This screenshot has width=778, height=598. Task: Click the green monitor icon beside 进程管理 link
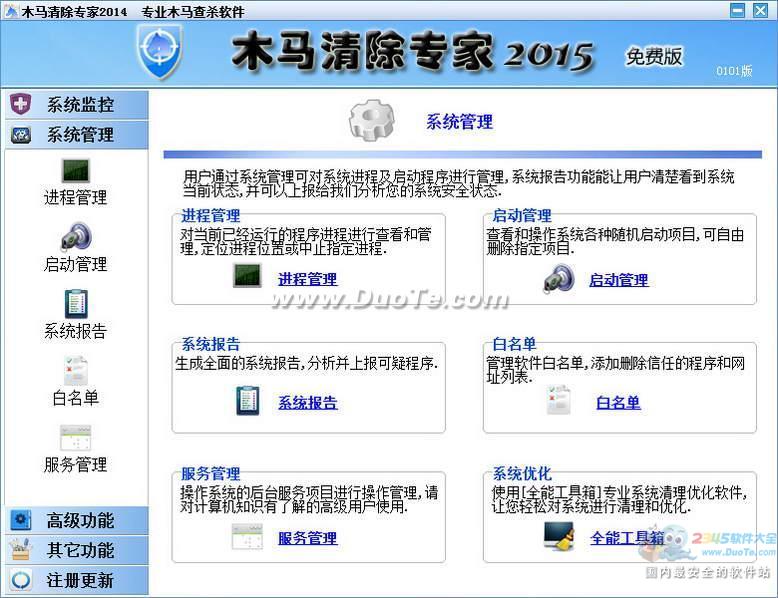(x=248, y=275)
